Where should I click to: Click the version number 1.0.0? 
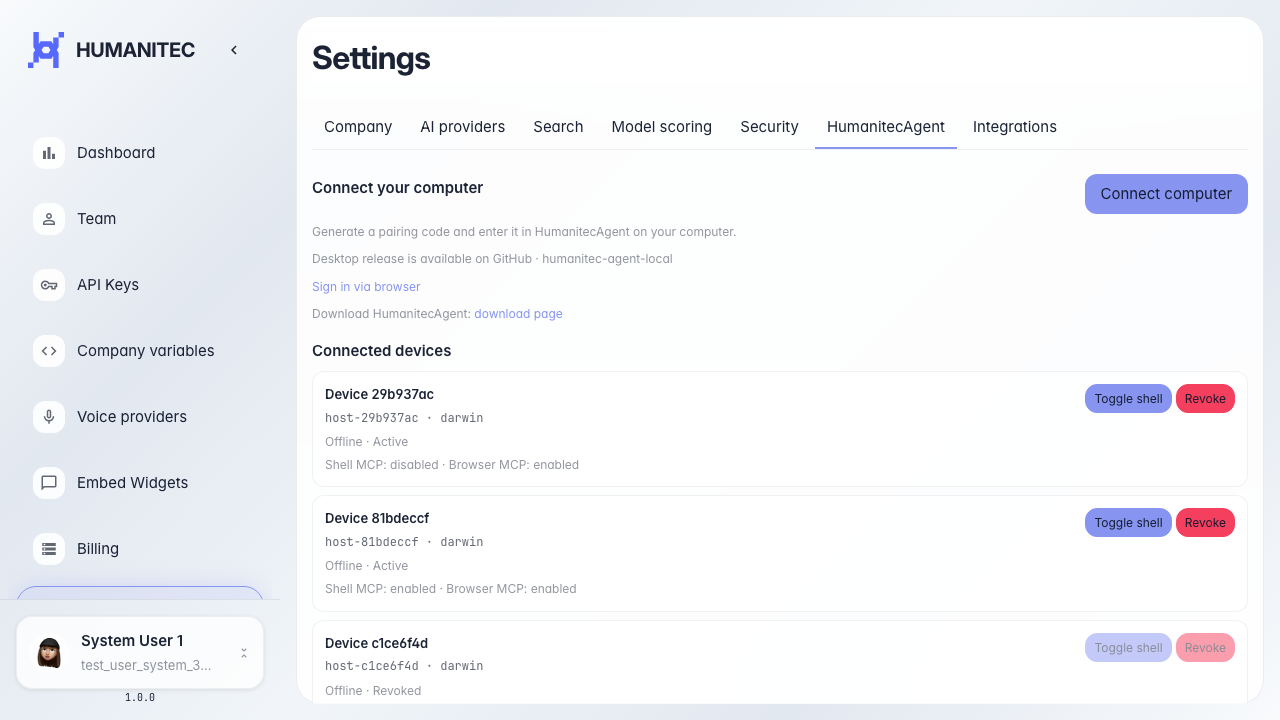point(140,698)
